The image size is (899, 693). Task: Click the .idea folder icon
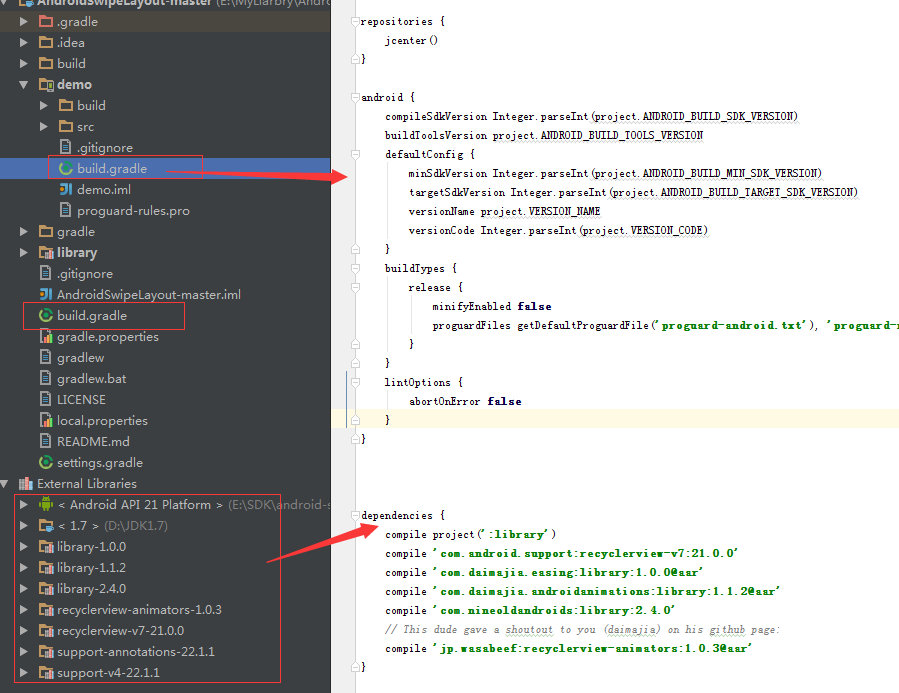coord(46,42)
